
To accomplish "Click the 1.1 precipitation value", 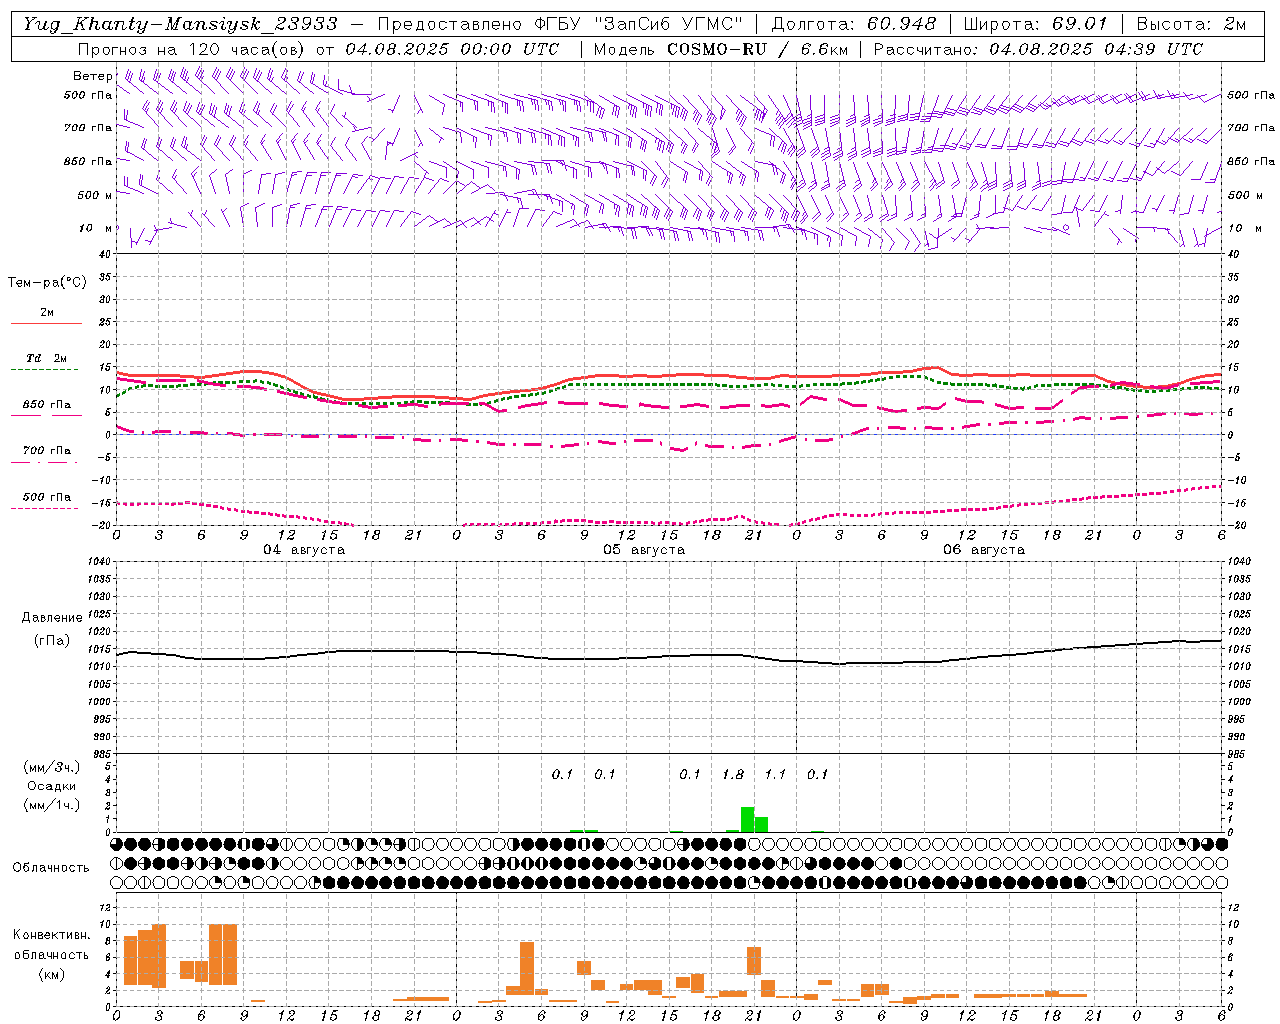I will pos(775,774).
